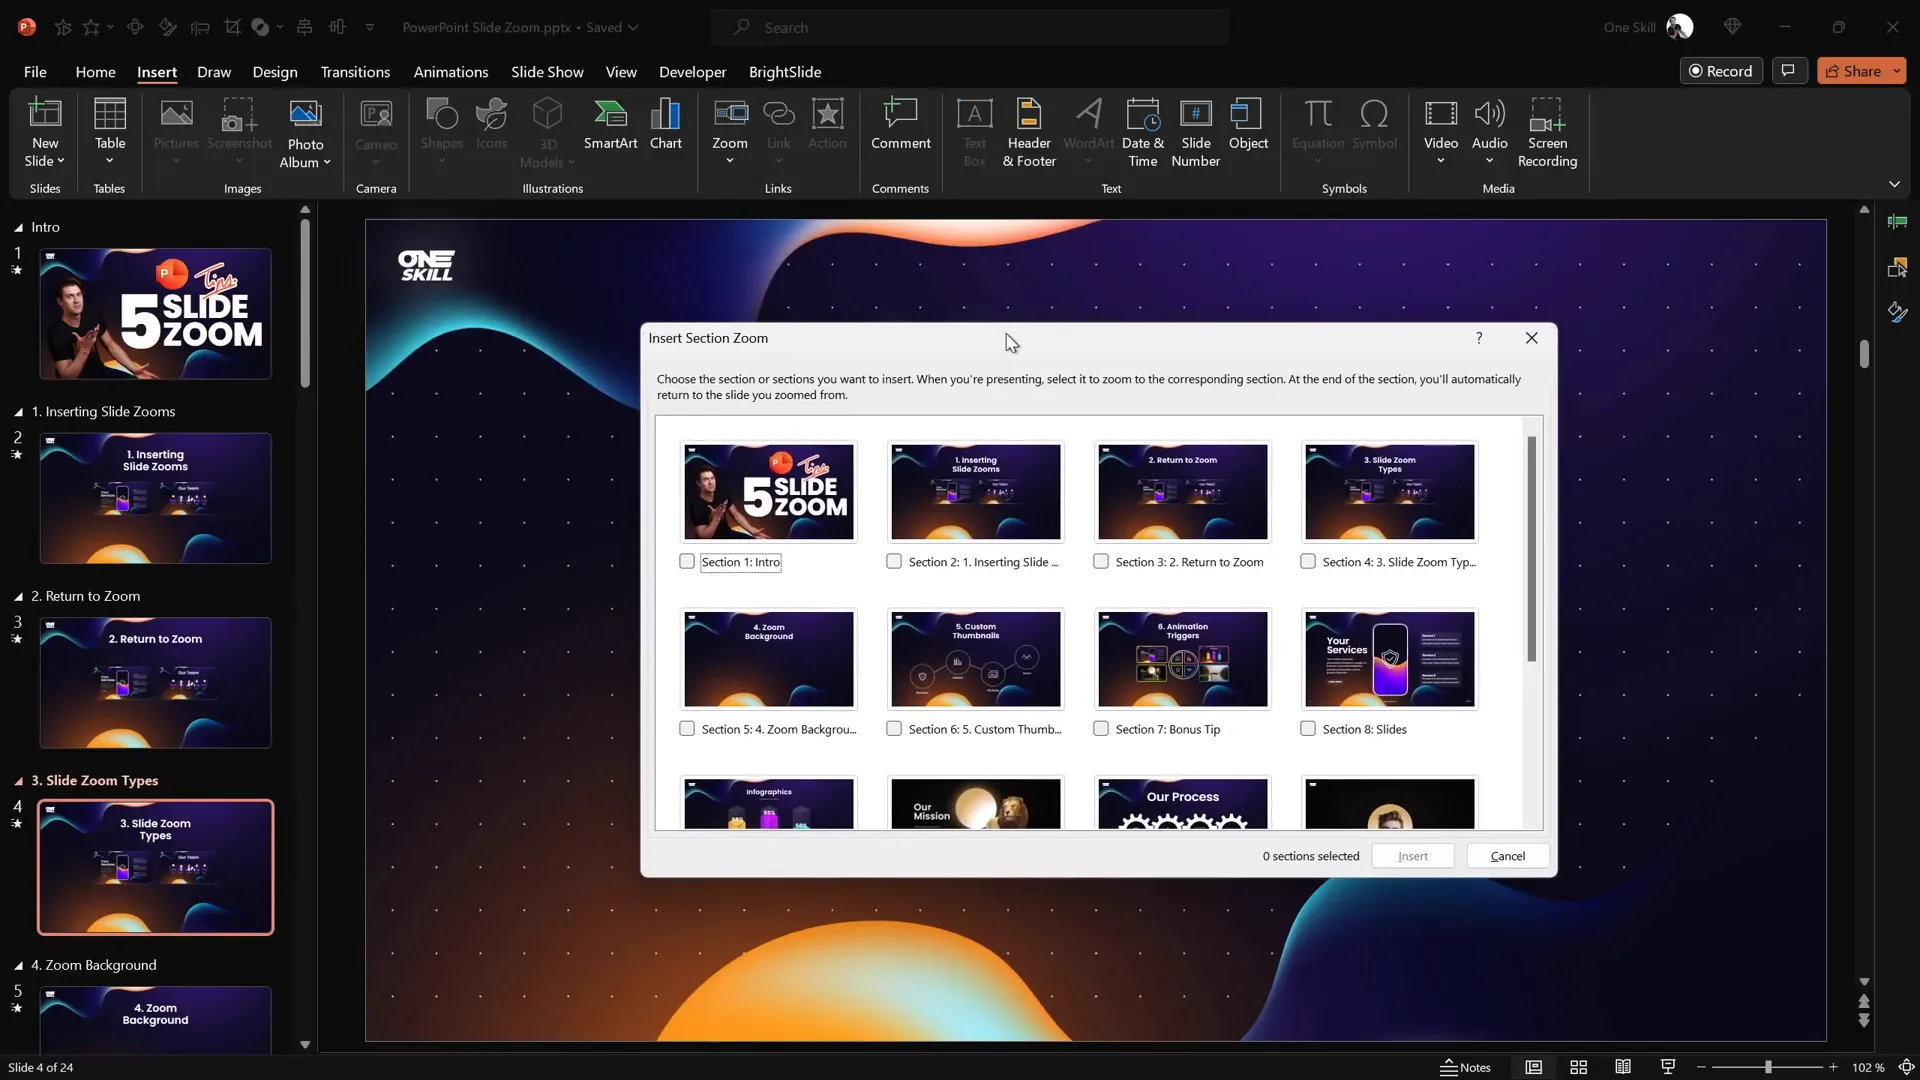The image size is (1920, 1080).
Task: Open the Share button dropdown arrow
Action: coord(1896,71)
